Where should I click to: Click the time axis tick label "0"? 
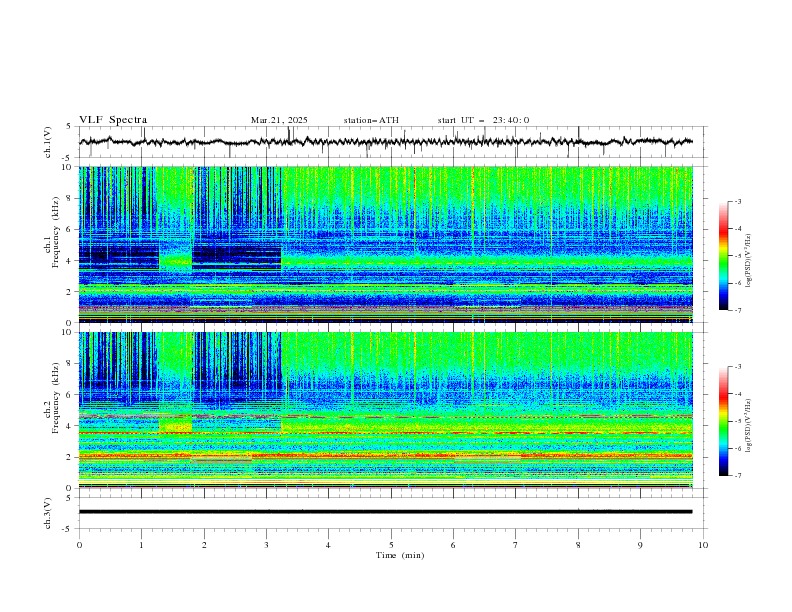tap(79, 545)
